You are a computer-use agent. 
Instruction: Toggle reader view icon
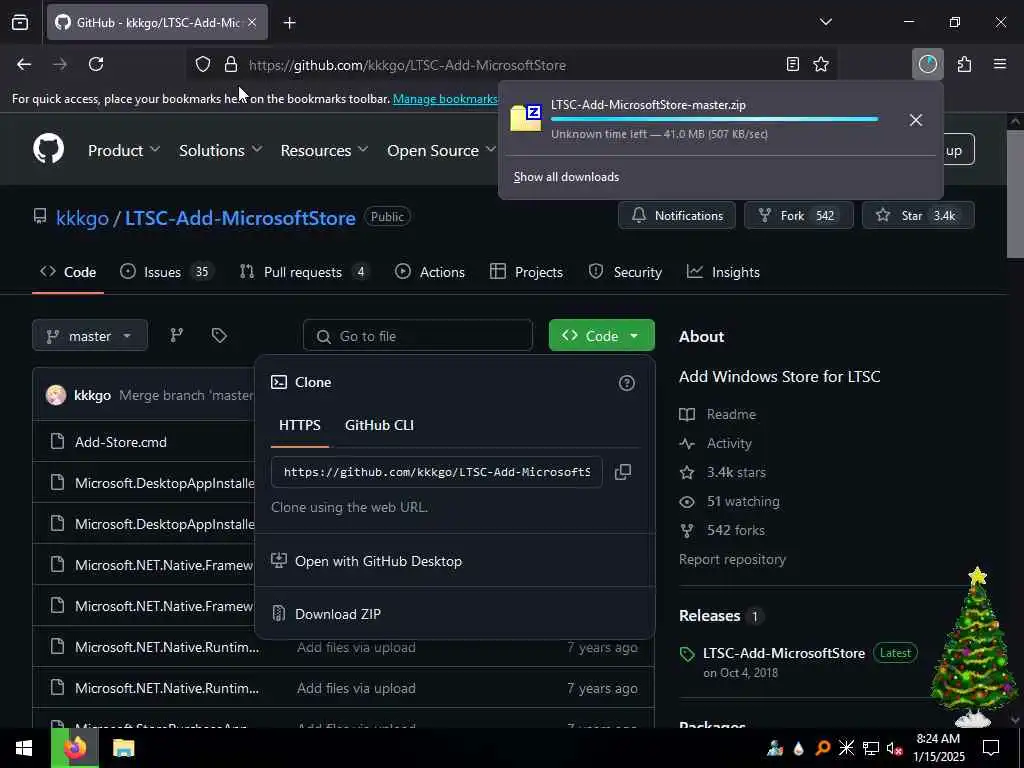coord(793,64)
